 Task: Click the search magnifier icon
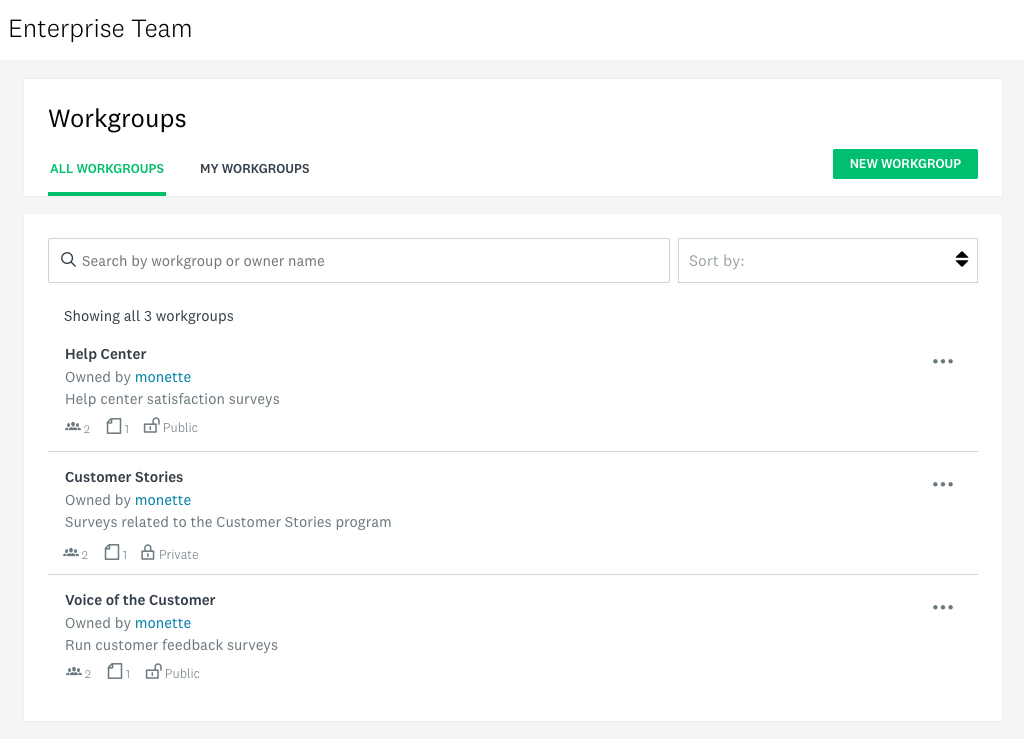tap(68, 260)
